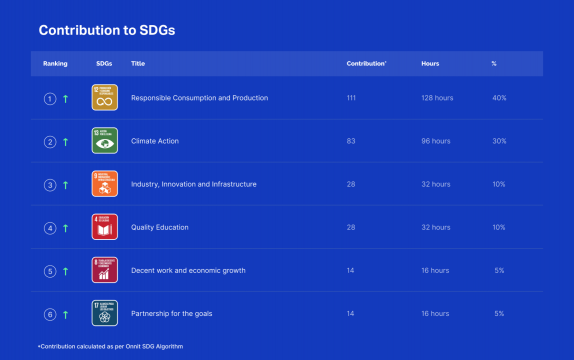The height and width of the screenshot is (360, 574).
Task: Click the Decent work SDG 8 icon
Action: [105, 270]
